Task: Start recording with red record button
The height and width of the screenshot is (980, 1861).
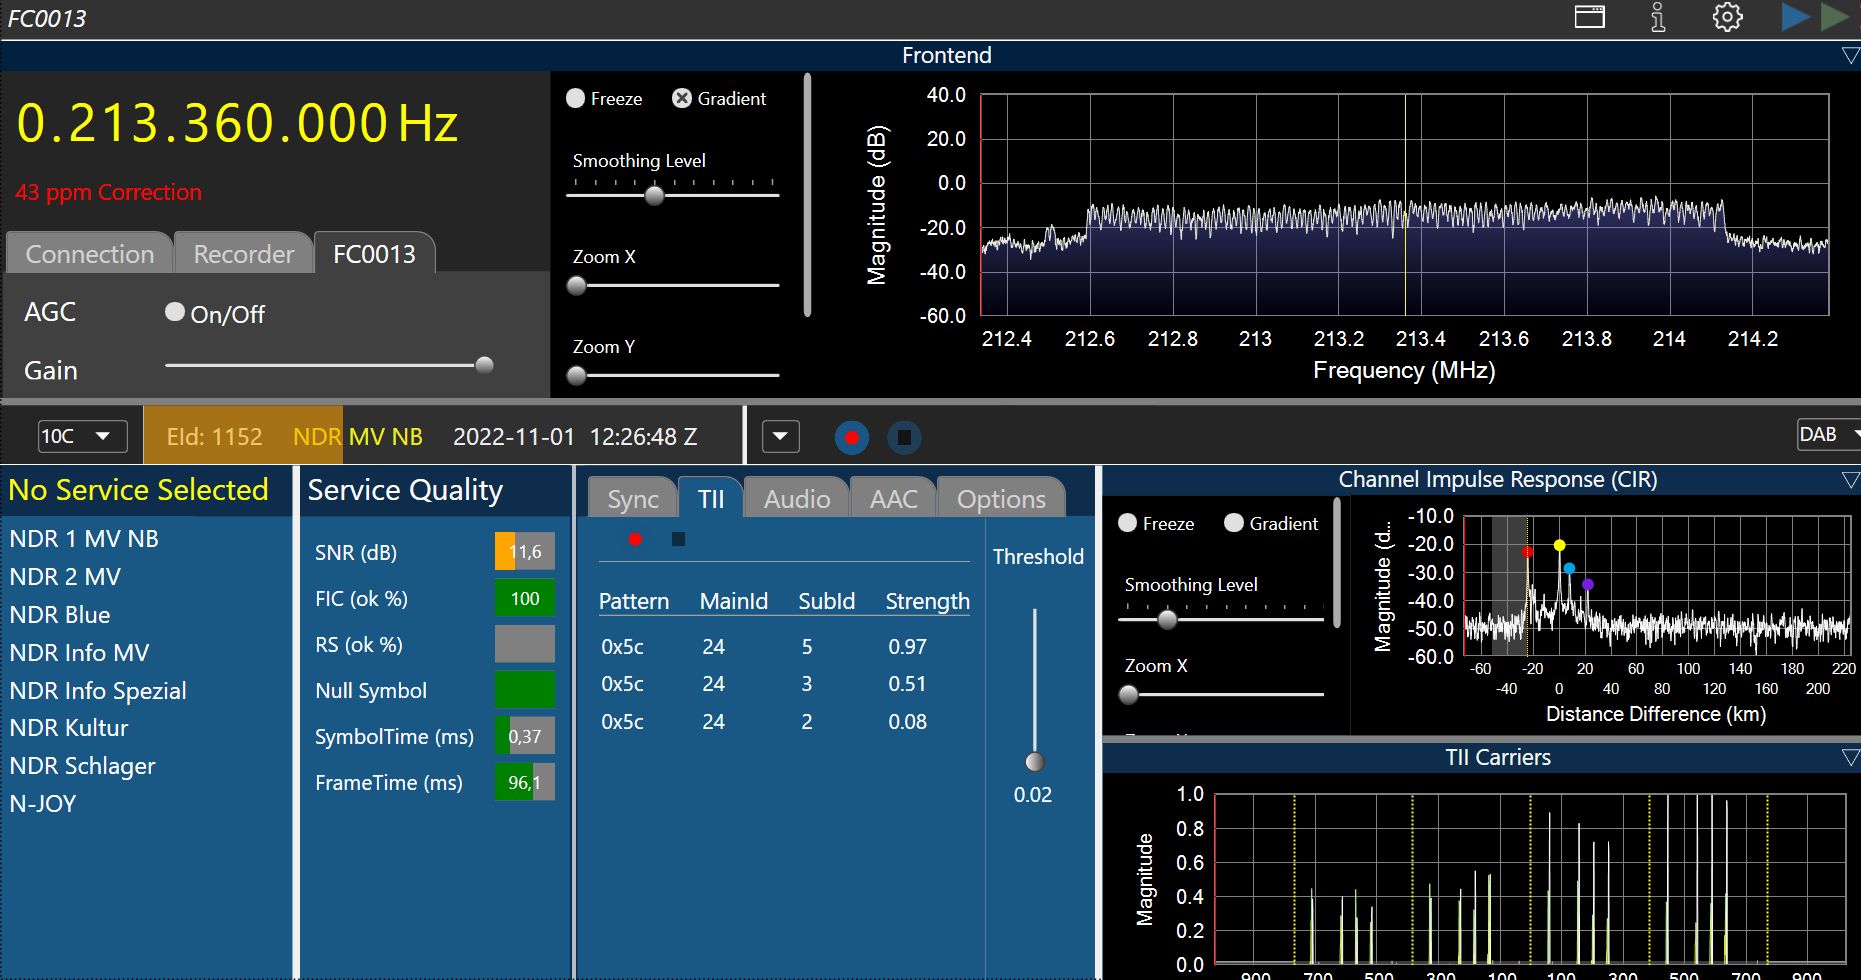Action: pyautogui.click(x=851, y=437)
